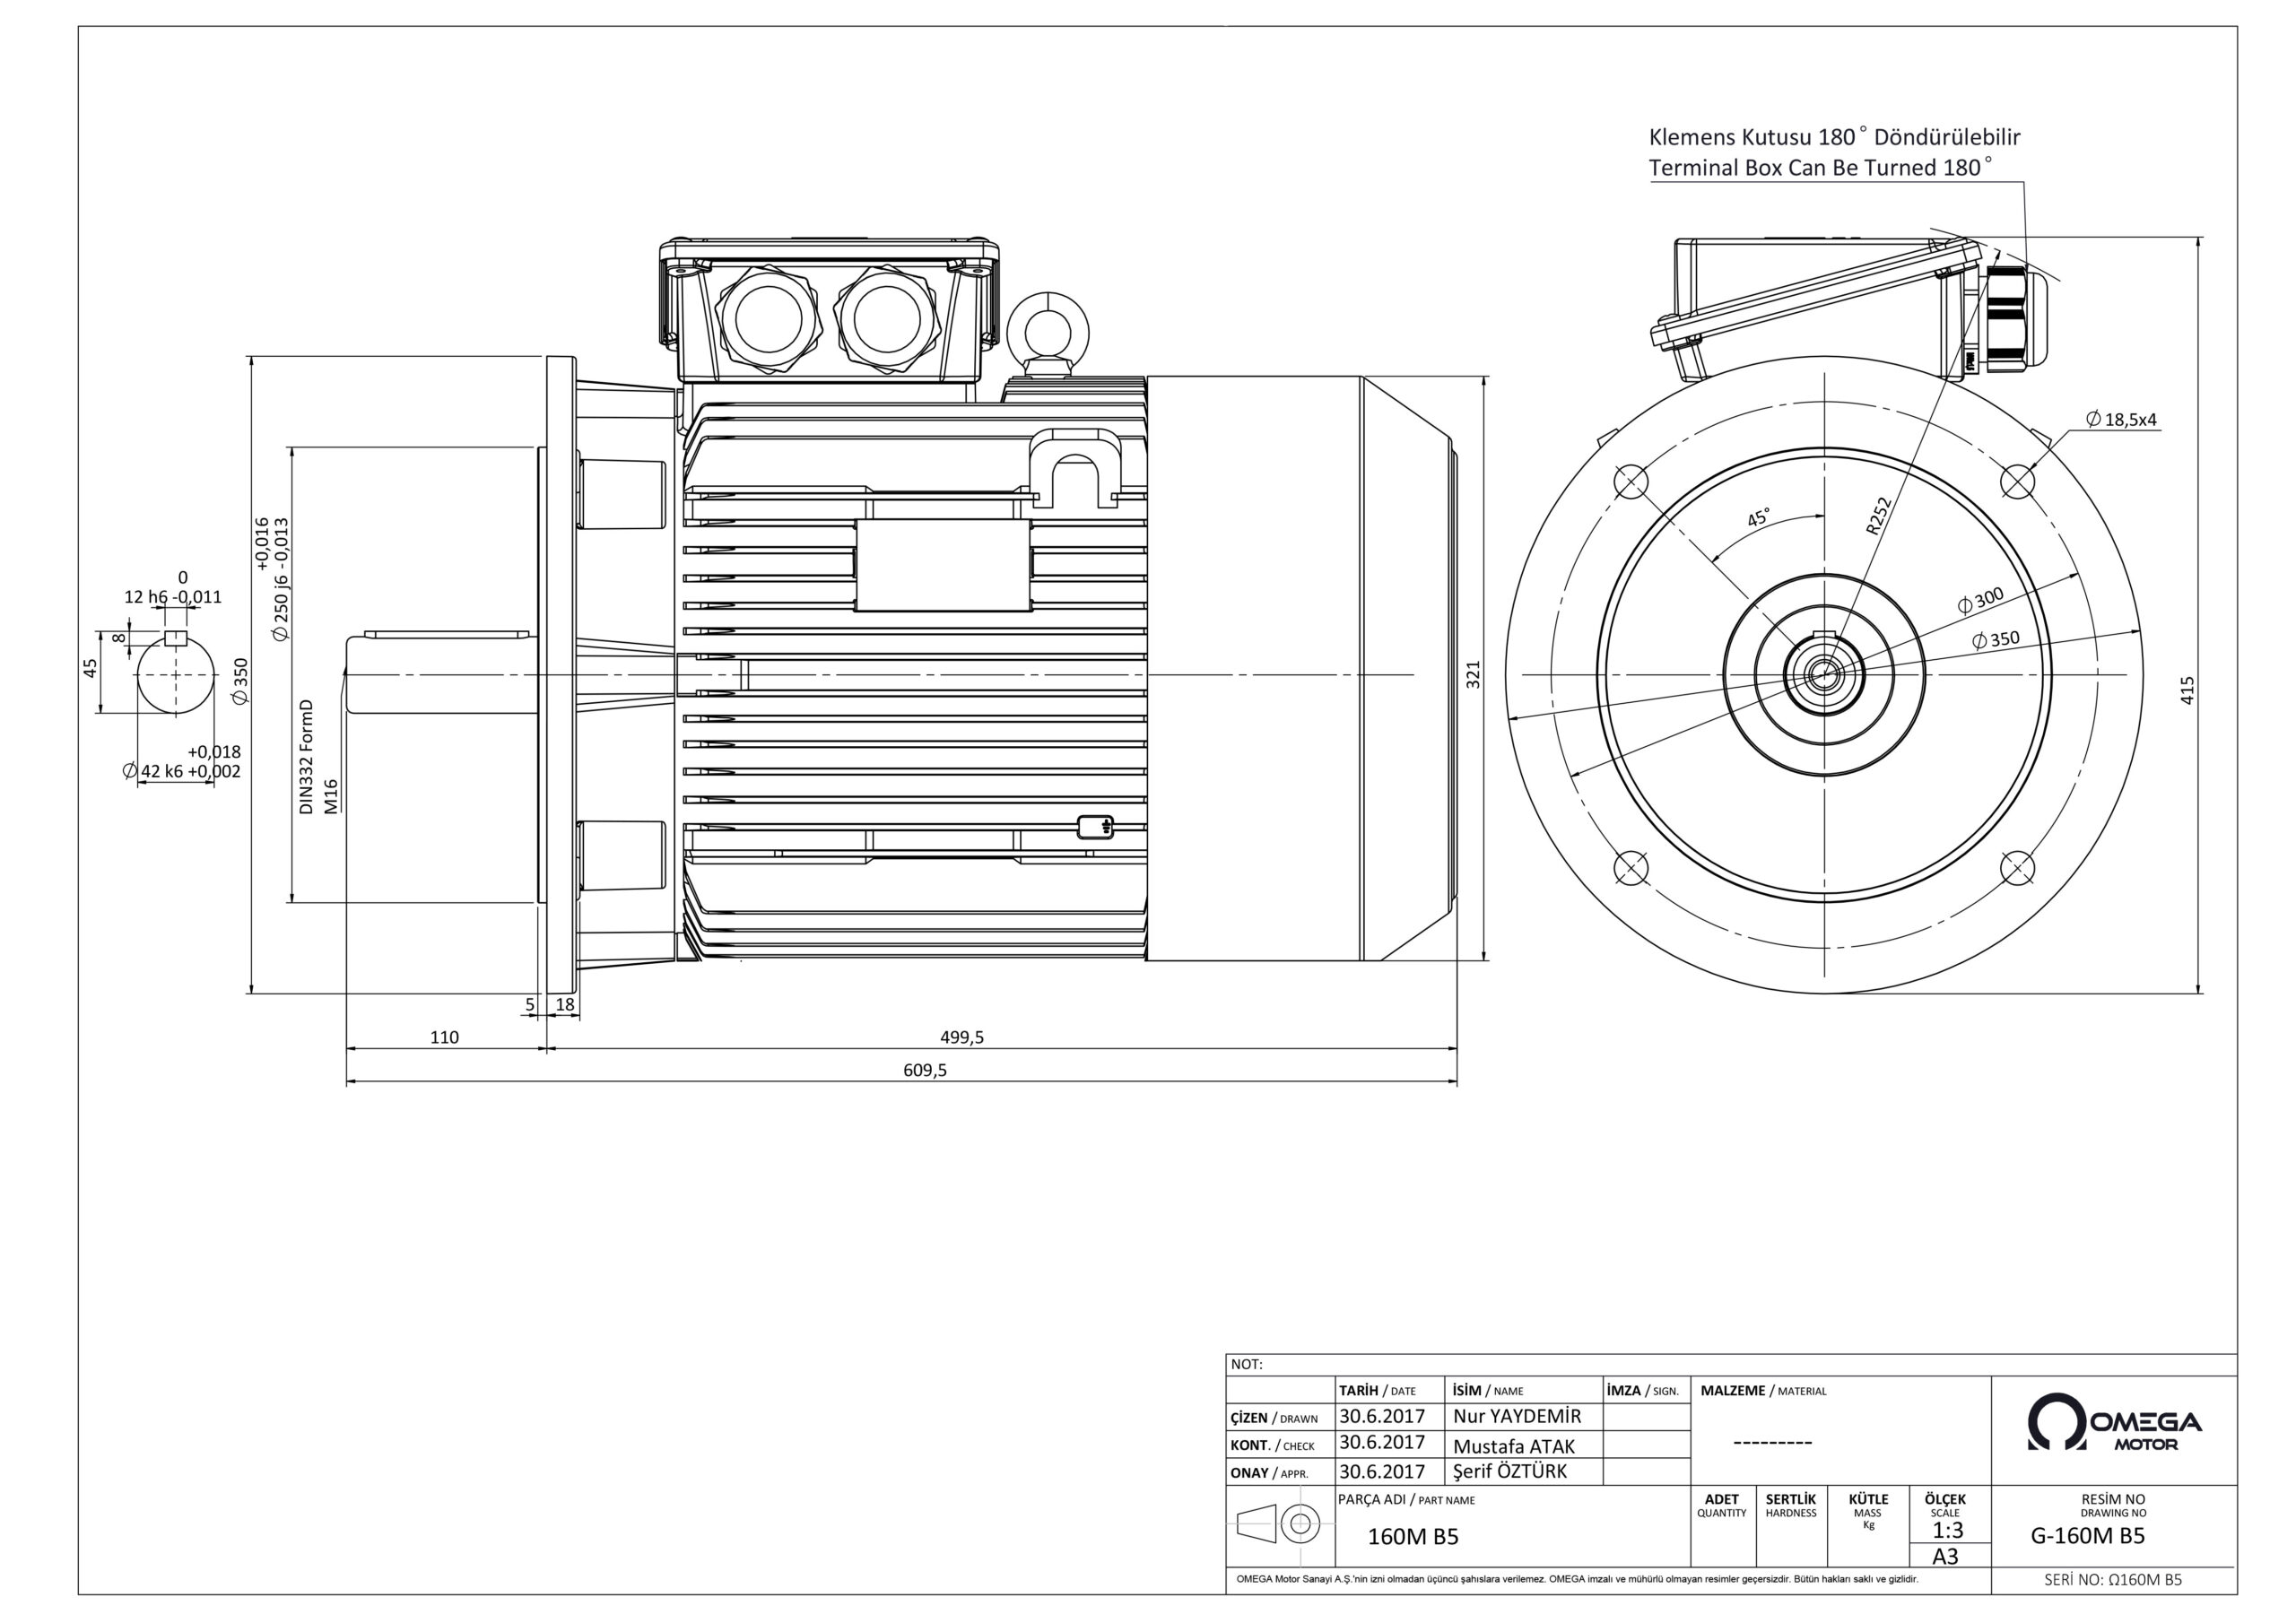This screenshot has height=1623, width=2296.
Task: Click the R252 radius label
Action: (x=1878, y=516)
